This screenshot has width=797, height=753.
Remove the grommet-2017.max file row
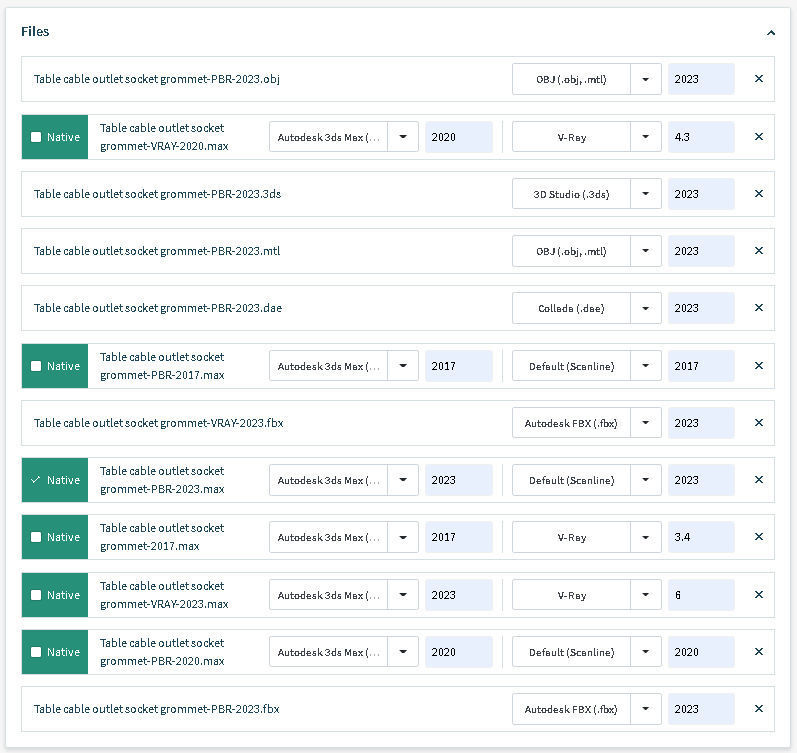(x=758, y=537)
